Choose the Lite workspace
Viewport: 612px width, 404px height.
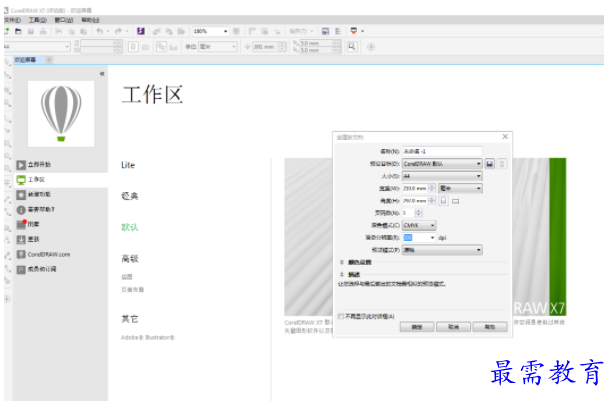[x=128, y=165]
